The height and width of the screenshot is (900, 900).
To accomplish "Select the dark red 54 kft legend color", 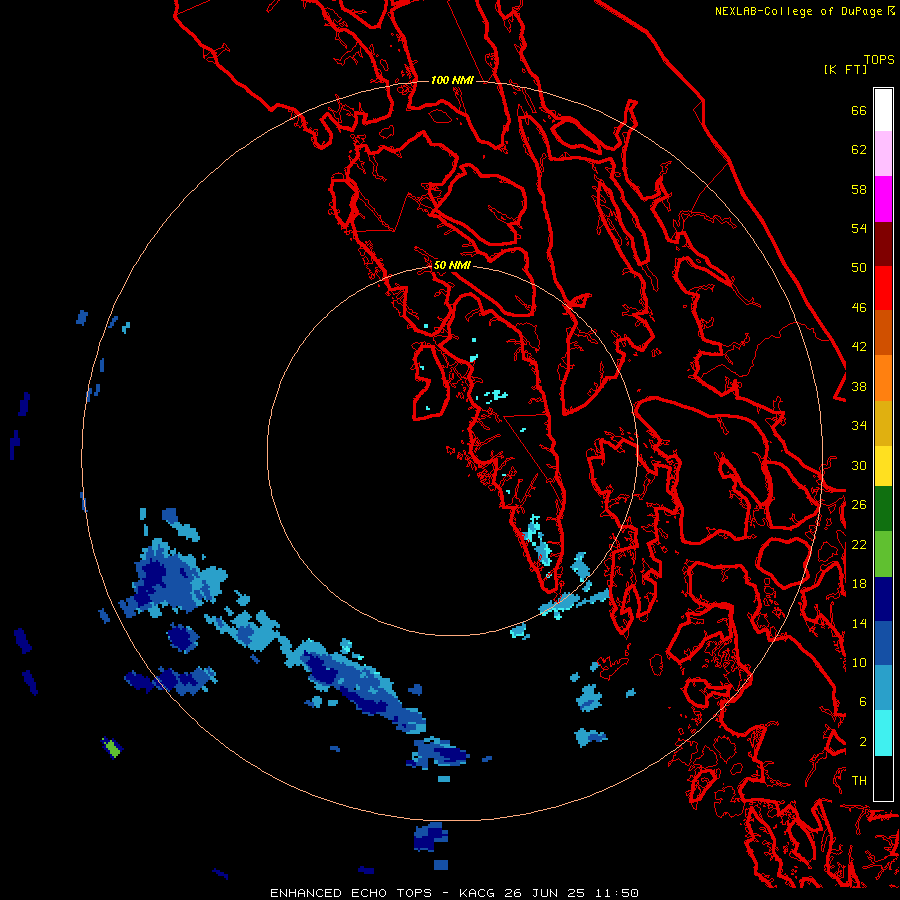I will click(x=883, y=243).
